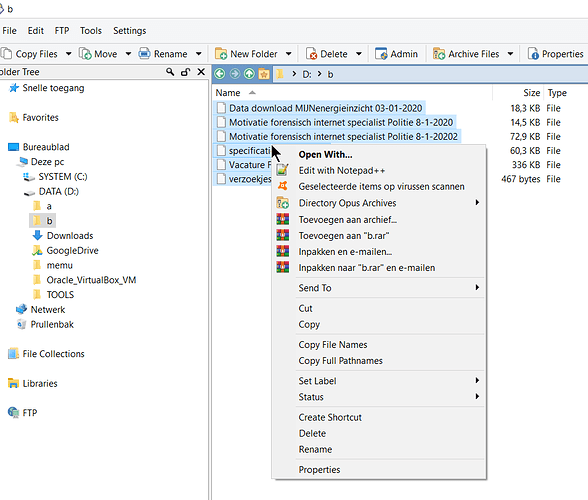Expand the Archive Files dropdown arrow
This screenshot has height=500, width=588.
pyautogui.click(x=510, y=54)
